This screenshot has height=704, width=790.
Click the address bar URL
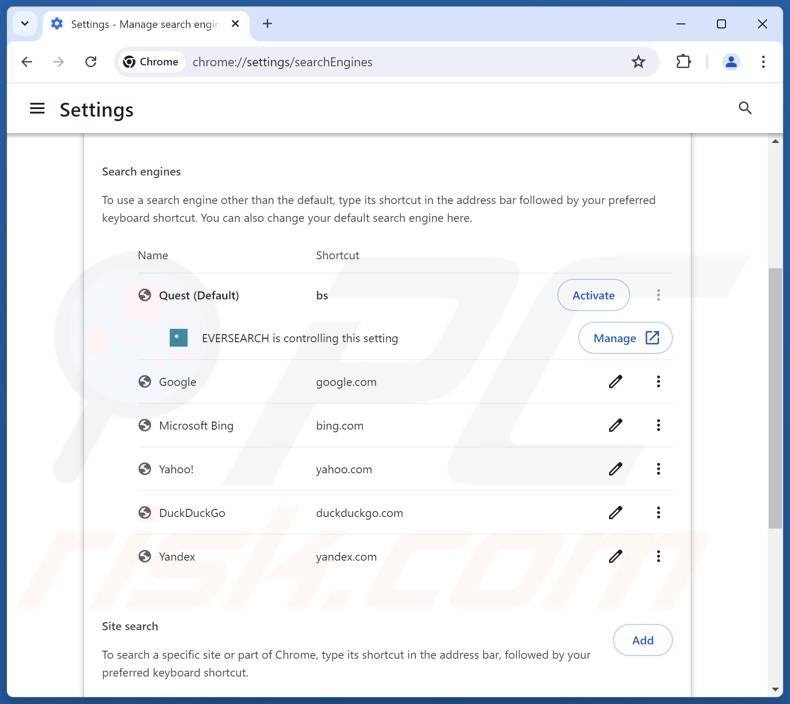coord(282,62)
